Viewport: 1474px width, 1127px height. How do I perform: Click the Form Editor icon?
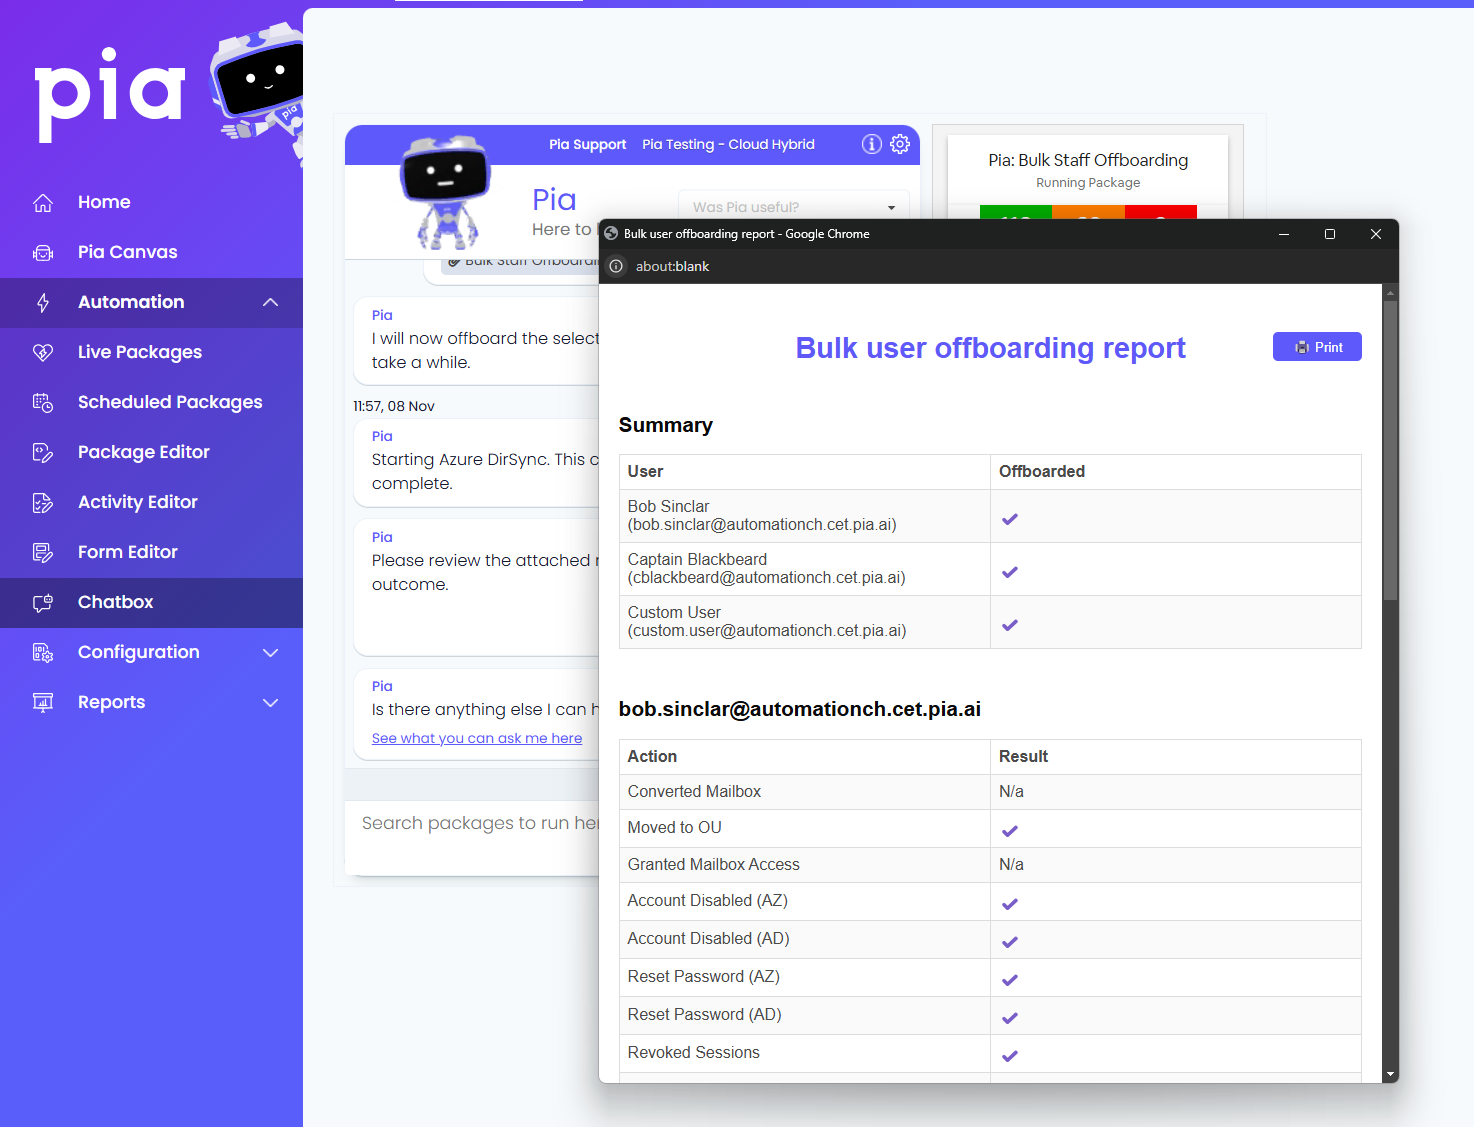click(43, 553)
